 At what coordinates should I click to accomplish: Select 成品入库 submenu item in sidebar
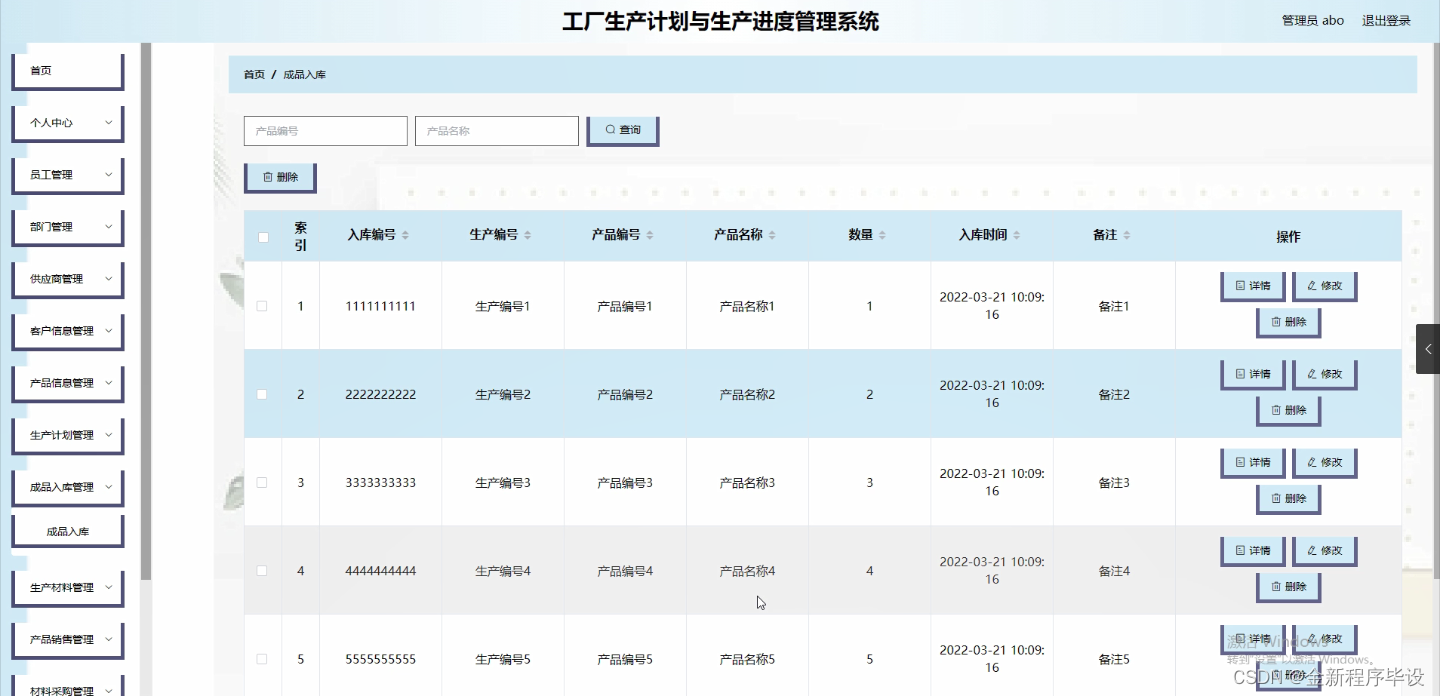[67, 530]
